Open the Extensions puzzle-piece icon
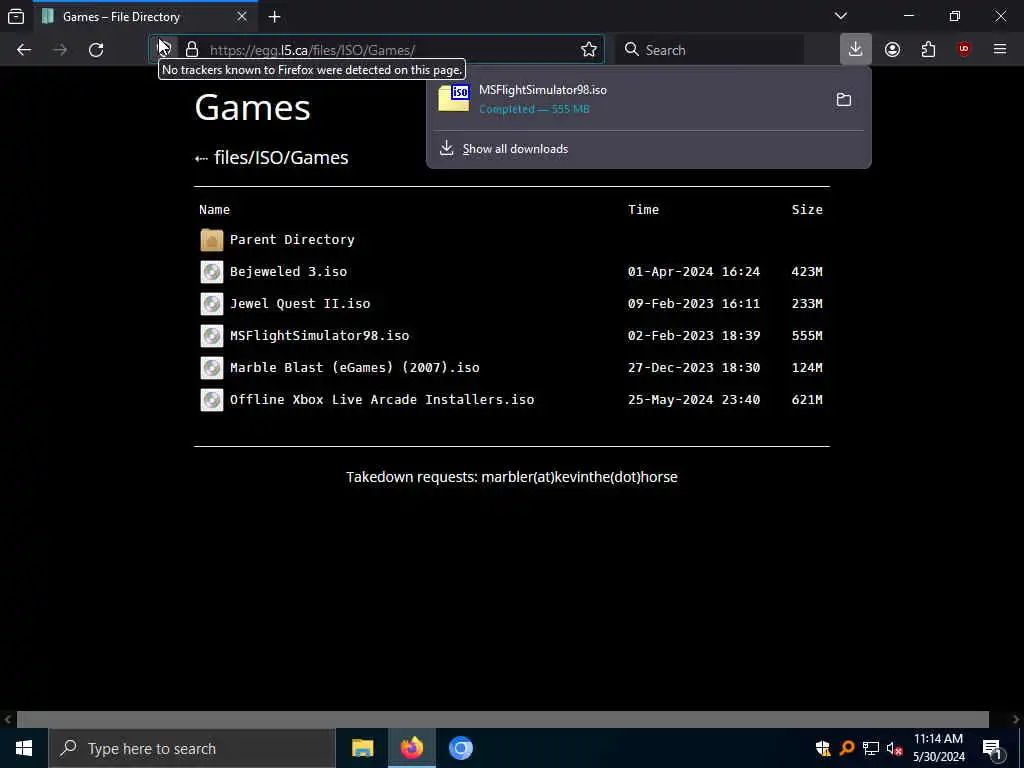Viewport: 1024px width, 768px height. pyautogui.click(x=928, y=50)
